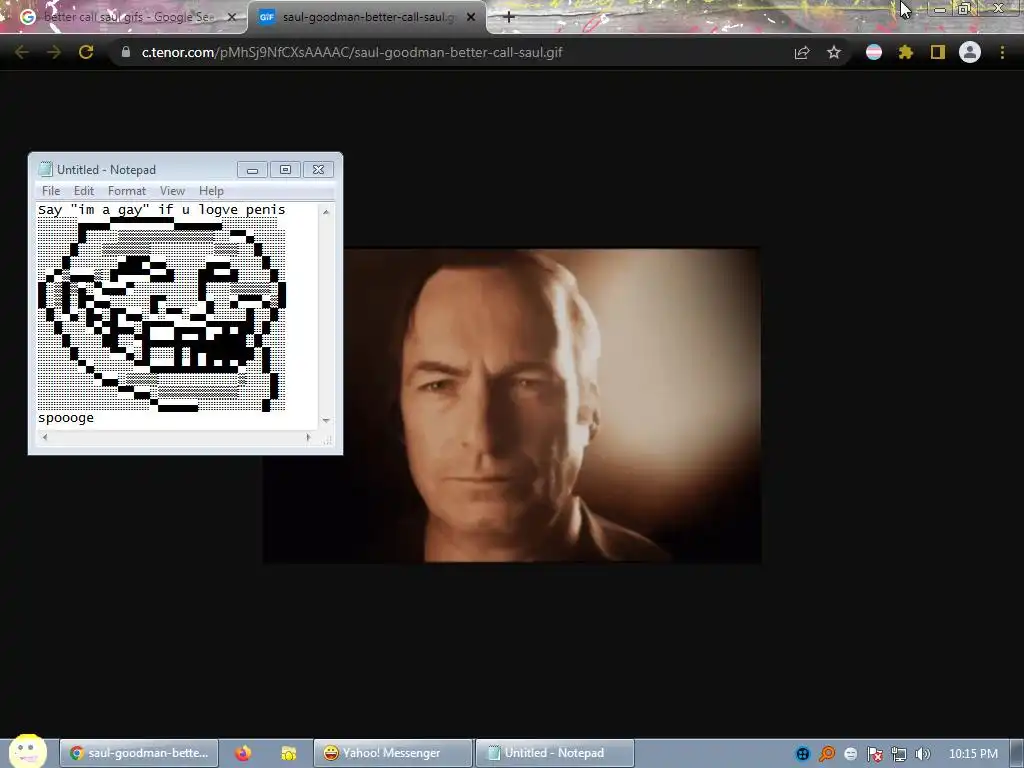Image resolution: width=1024 pixels, height=768 pixels.
Task: Close the Google Search tab
Action: (x=231, y=18)
